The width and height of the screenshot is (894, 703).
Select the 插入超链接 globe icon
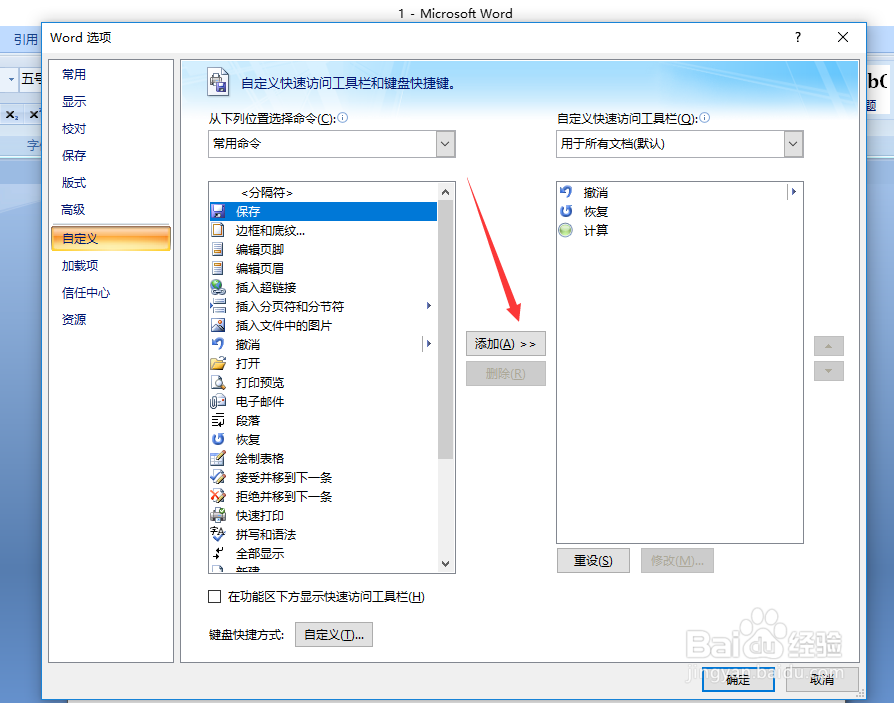click(218, 287)
